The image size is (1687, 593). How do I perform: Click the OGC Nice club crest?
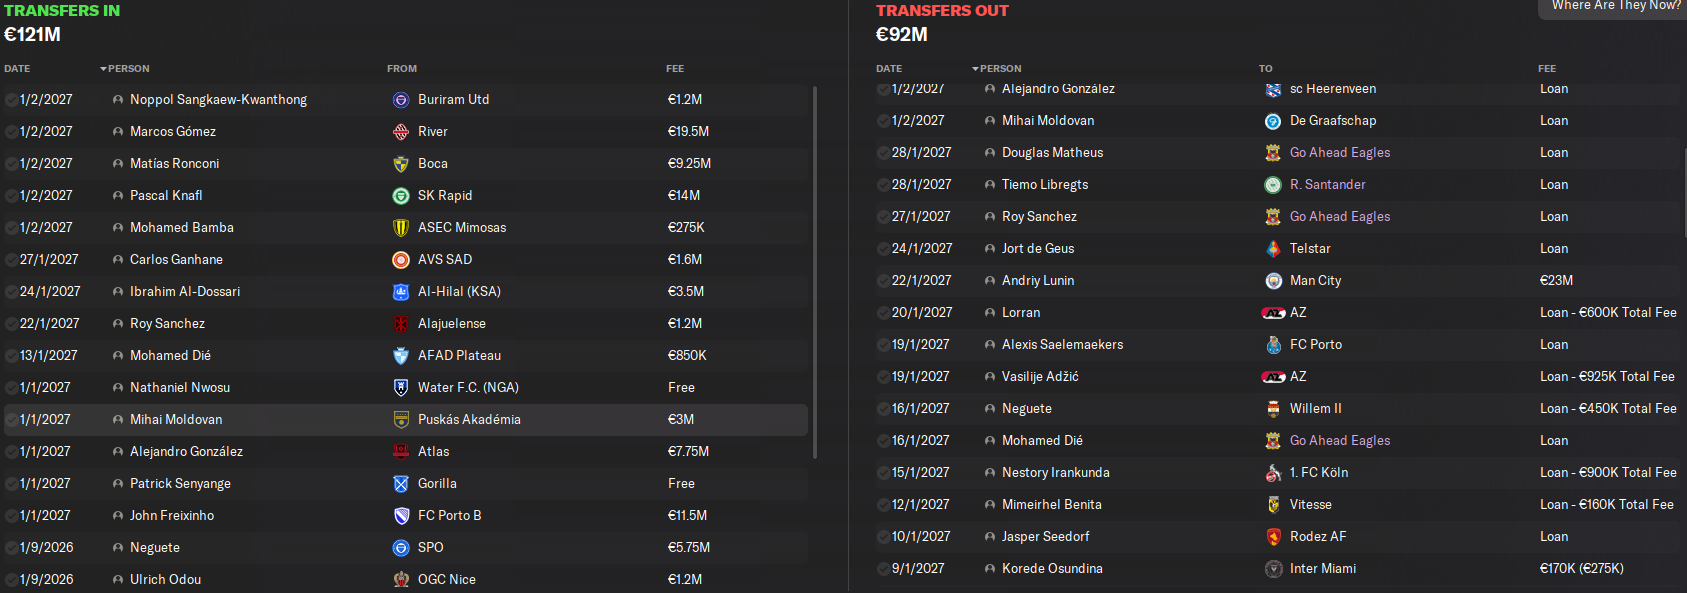pos(401,580)
